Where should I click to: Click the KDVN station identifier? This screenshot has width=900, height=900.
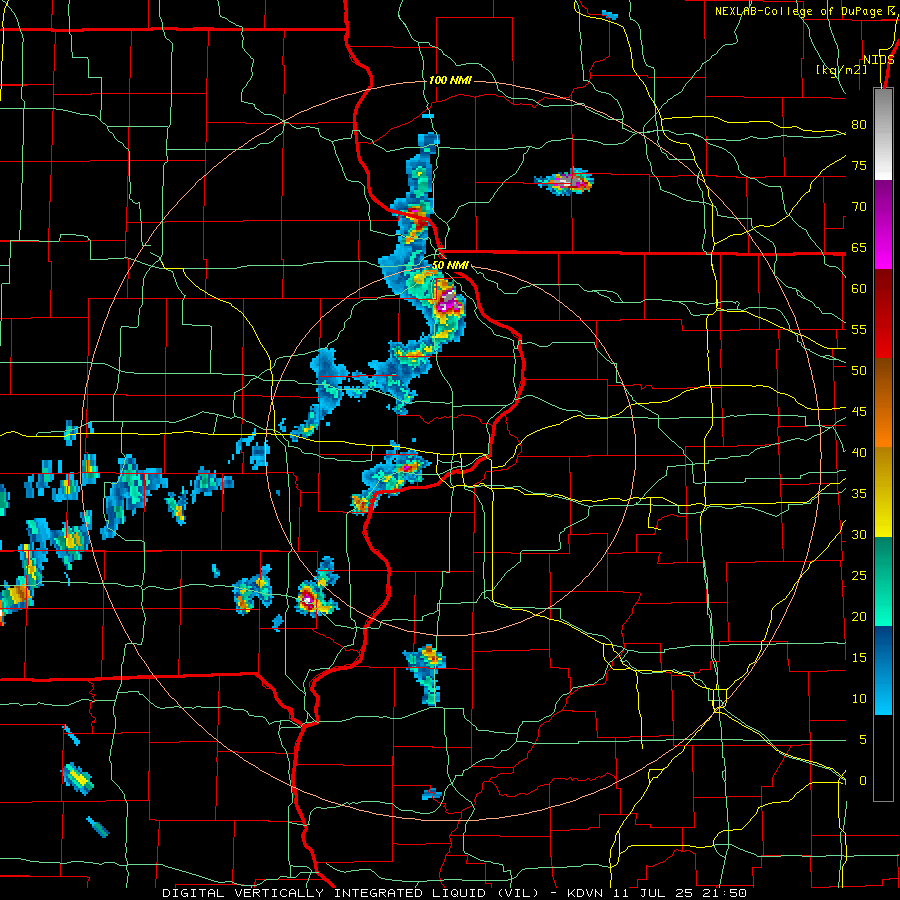585,893
